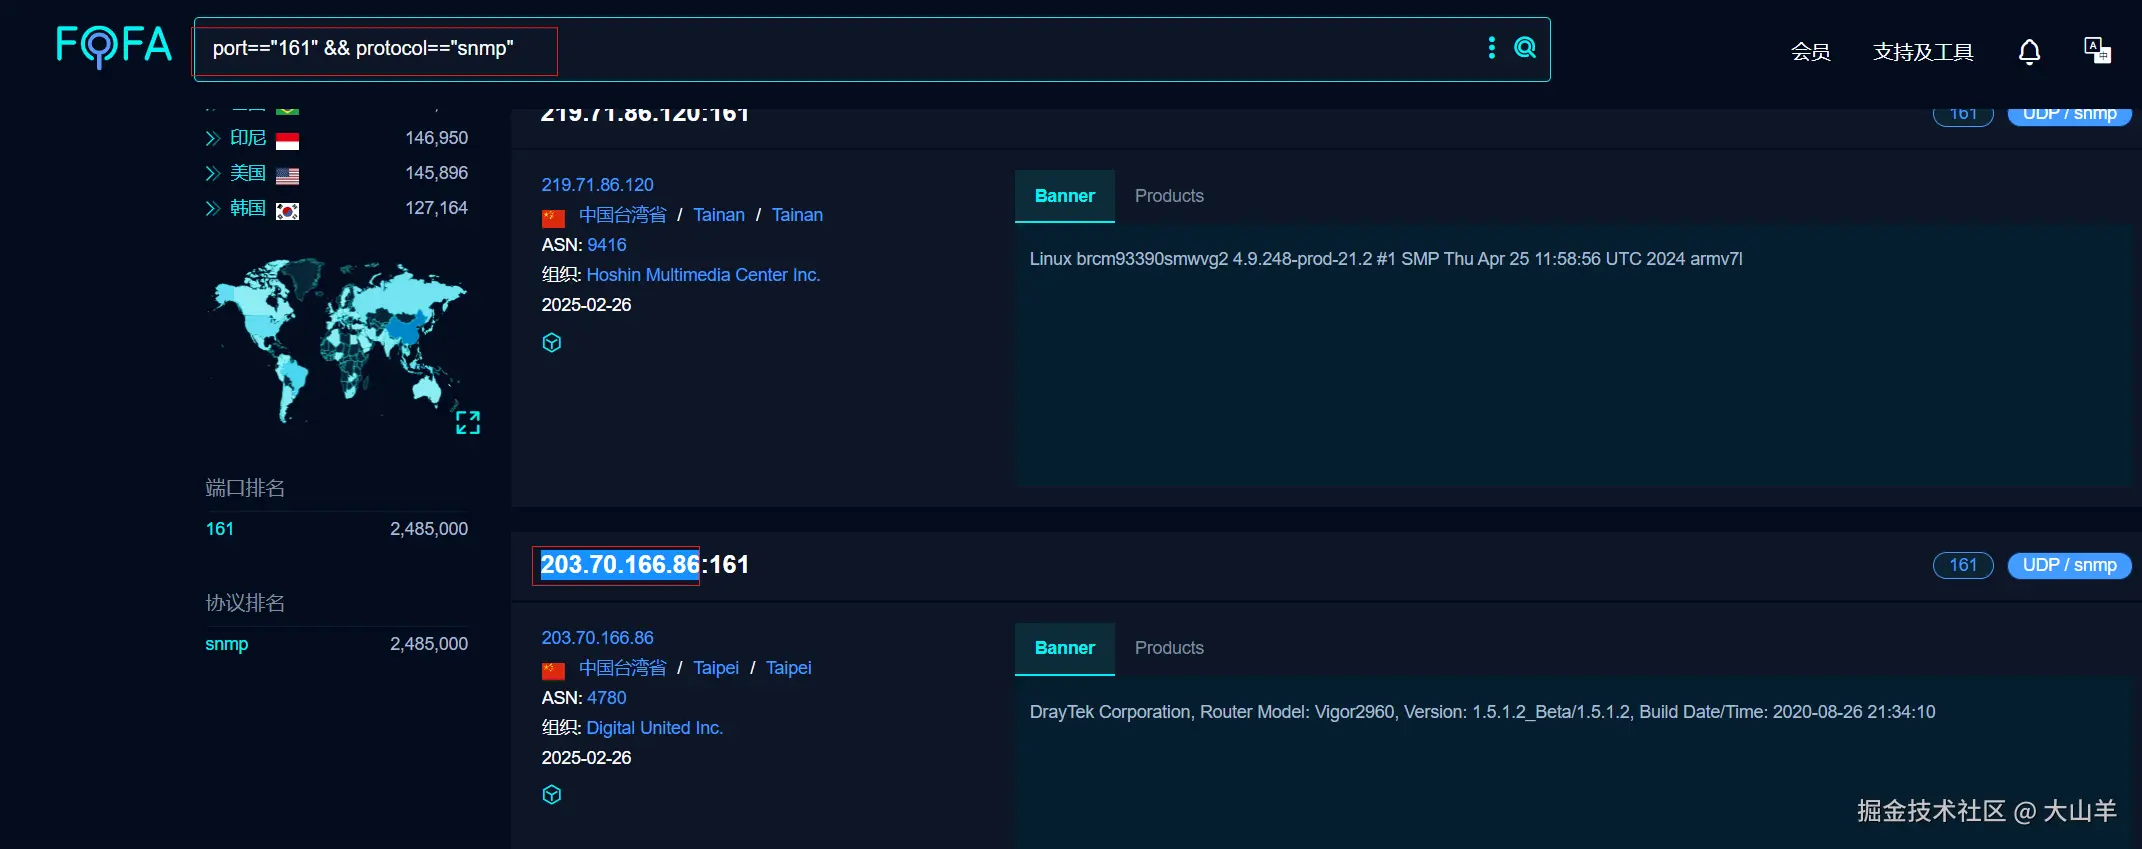Open Hoshin Multimedia Center Inc. organization link
2142x849 pixels.
[x=703, y=275]
